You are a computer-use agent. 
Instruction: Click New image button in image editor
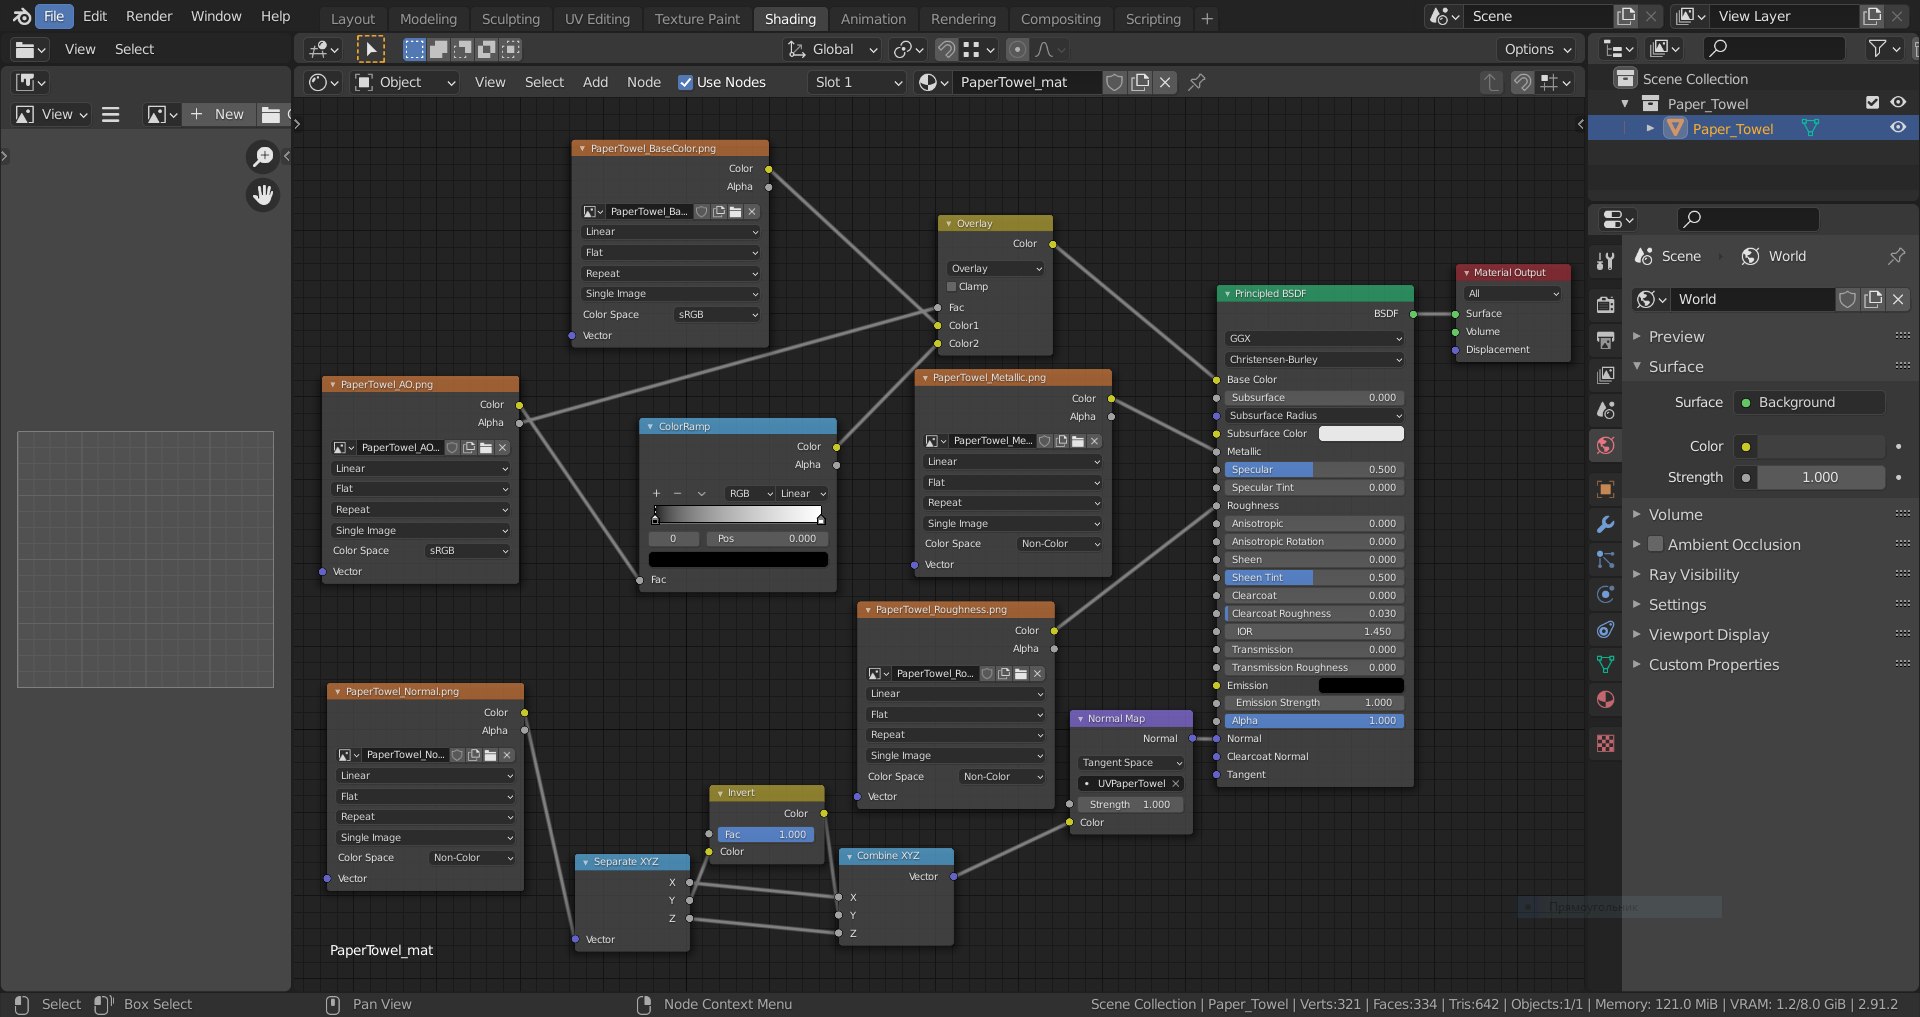tap(217, 114)
